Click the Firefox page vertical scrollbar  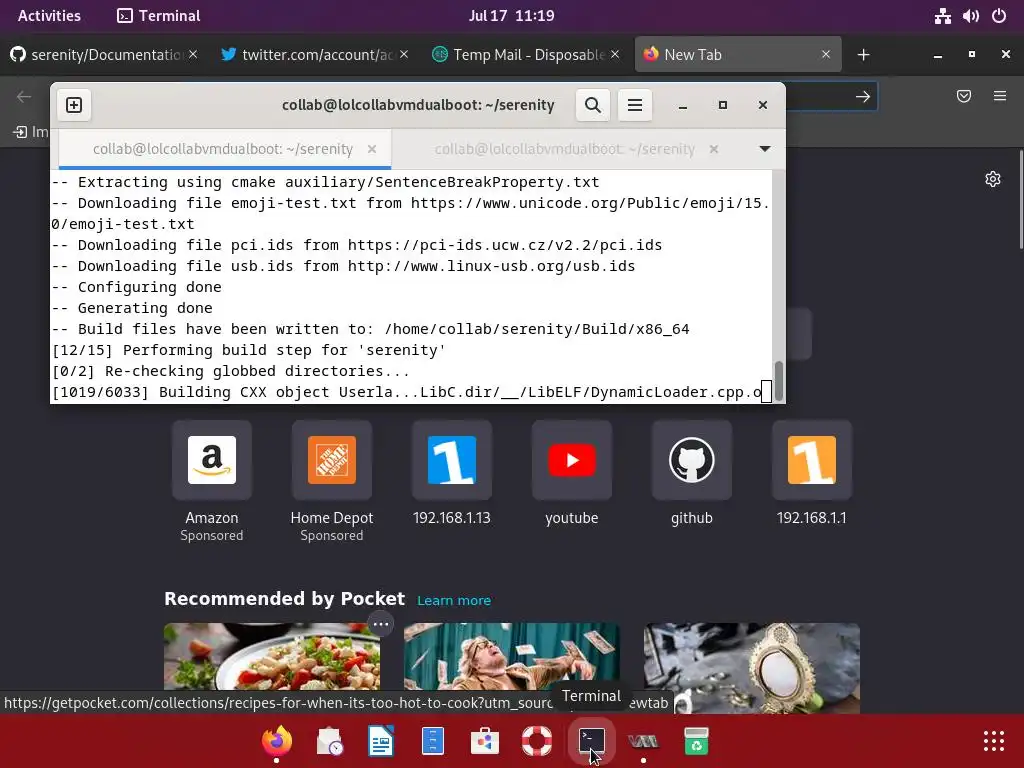coord(1021,199)
